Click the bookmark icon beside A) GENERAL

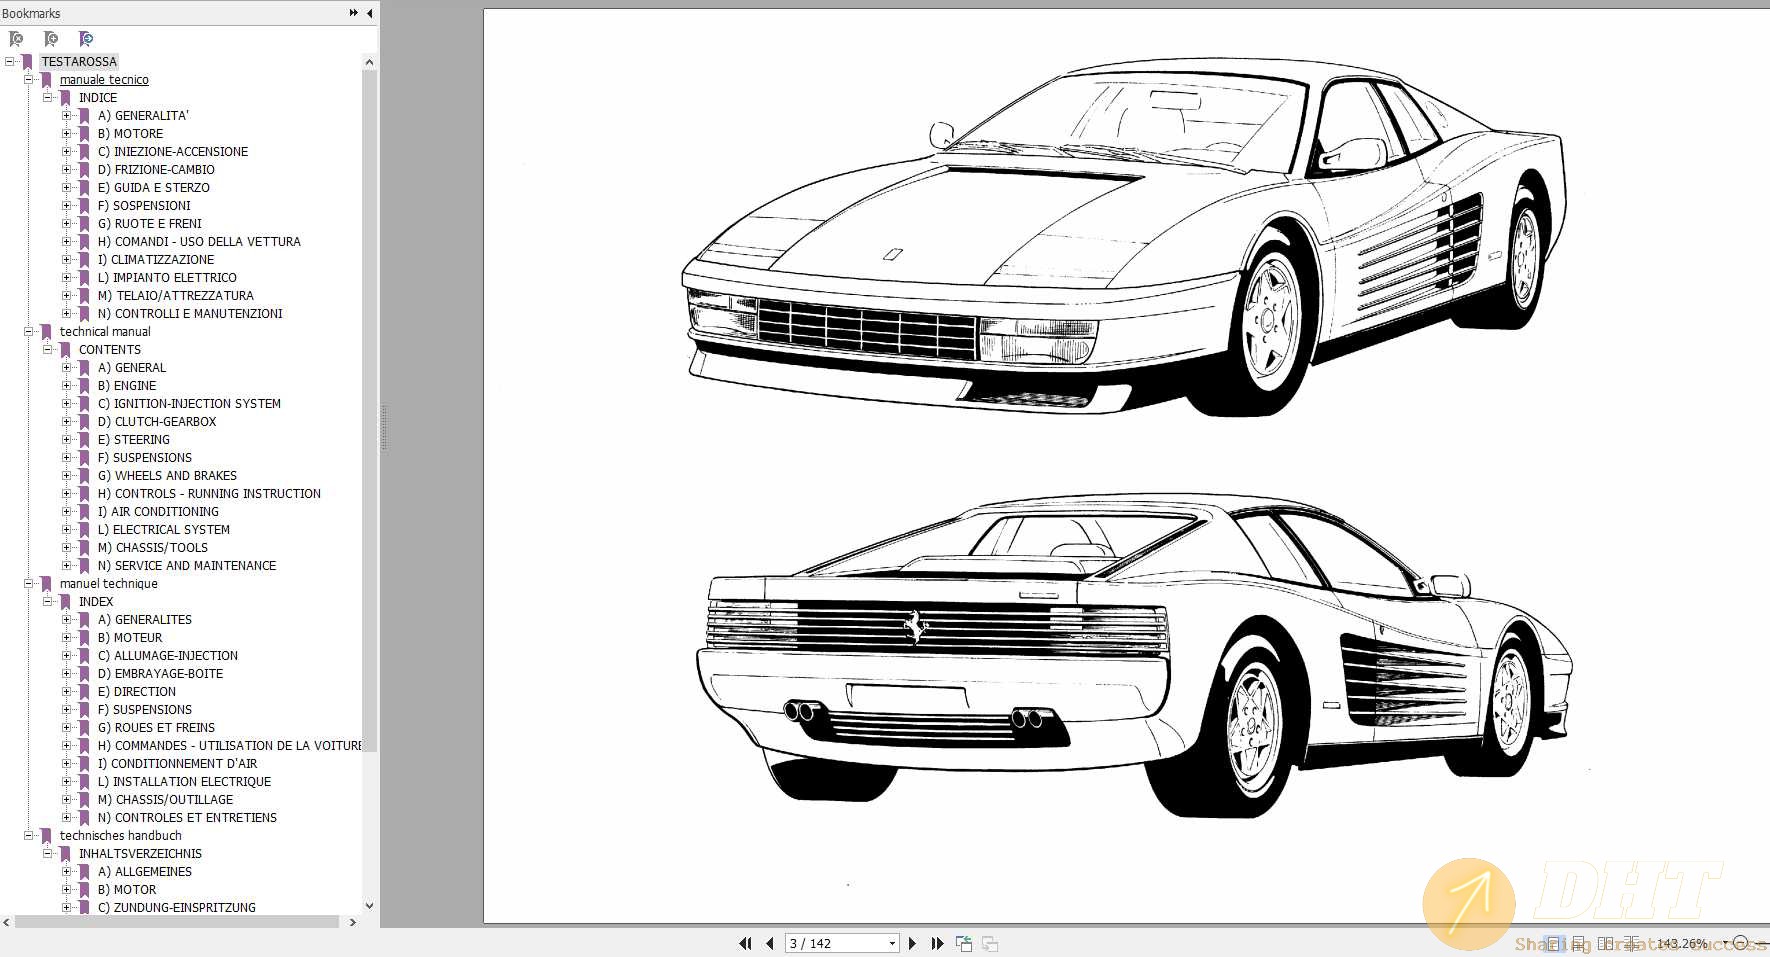[84, 368]
